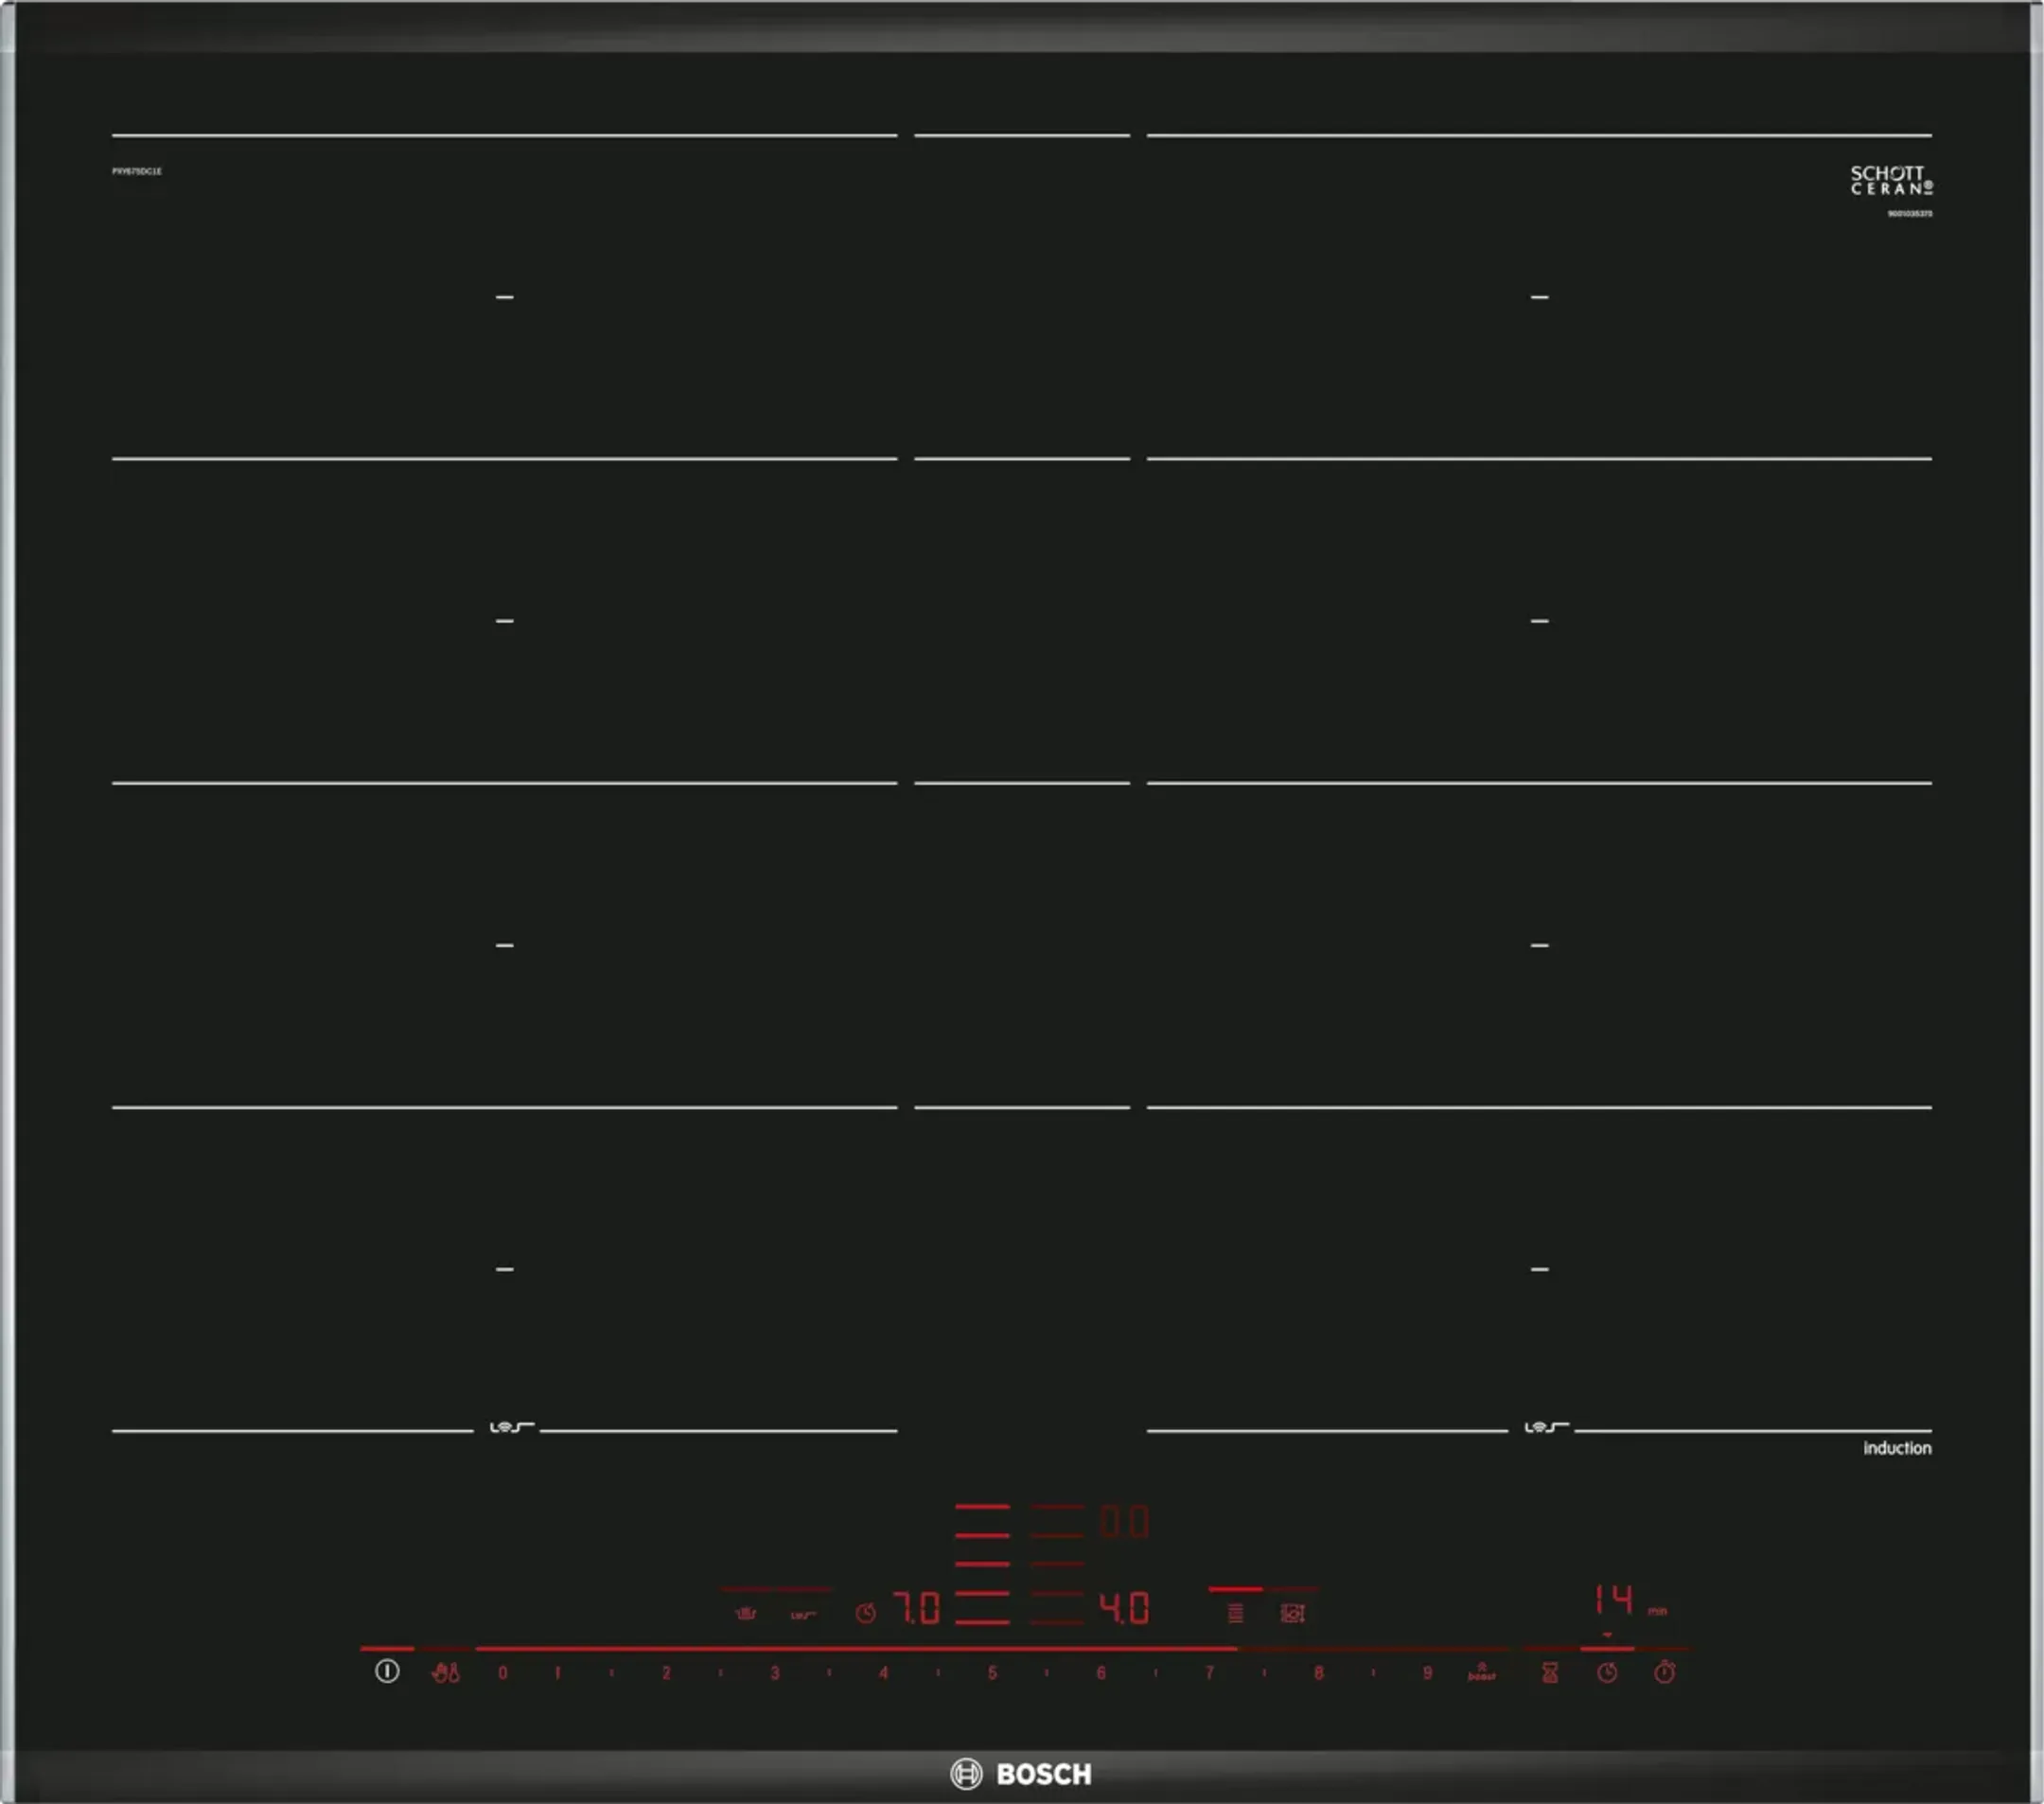The width and height of the screenshot is (2044, 1804).
Task: Tap the stopwatch count-up timer icon
Action: 1664,1672
